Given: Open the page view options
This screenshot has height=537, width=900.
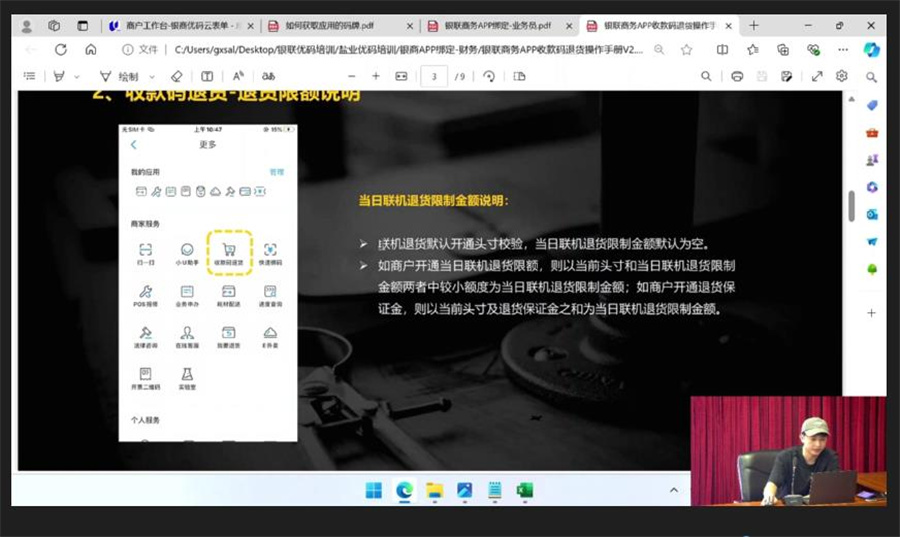Looking at the screenshot, I should (x=519, y=76).
